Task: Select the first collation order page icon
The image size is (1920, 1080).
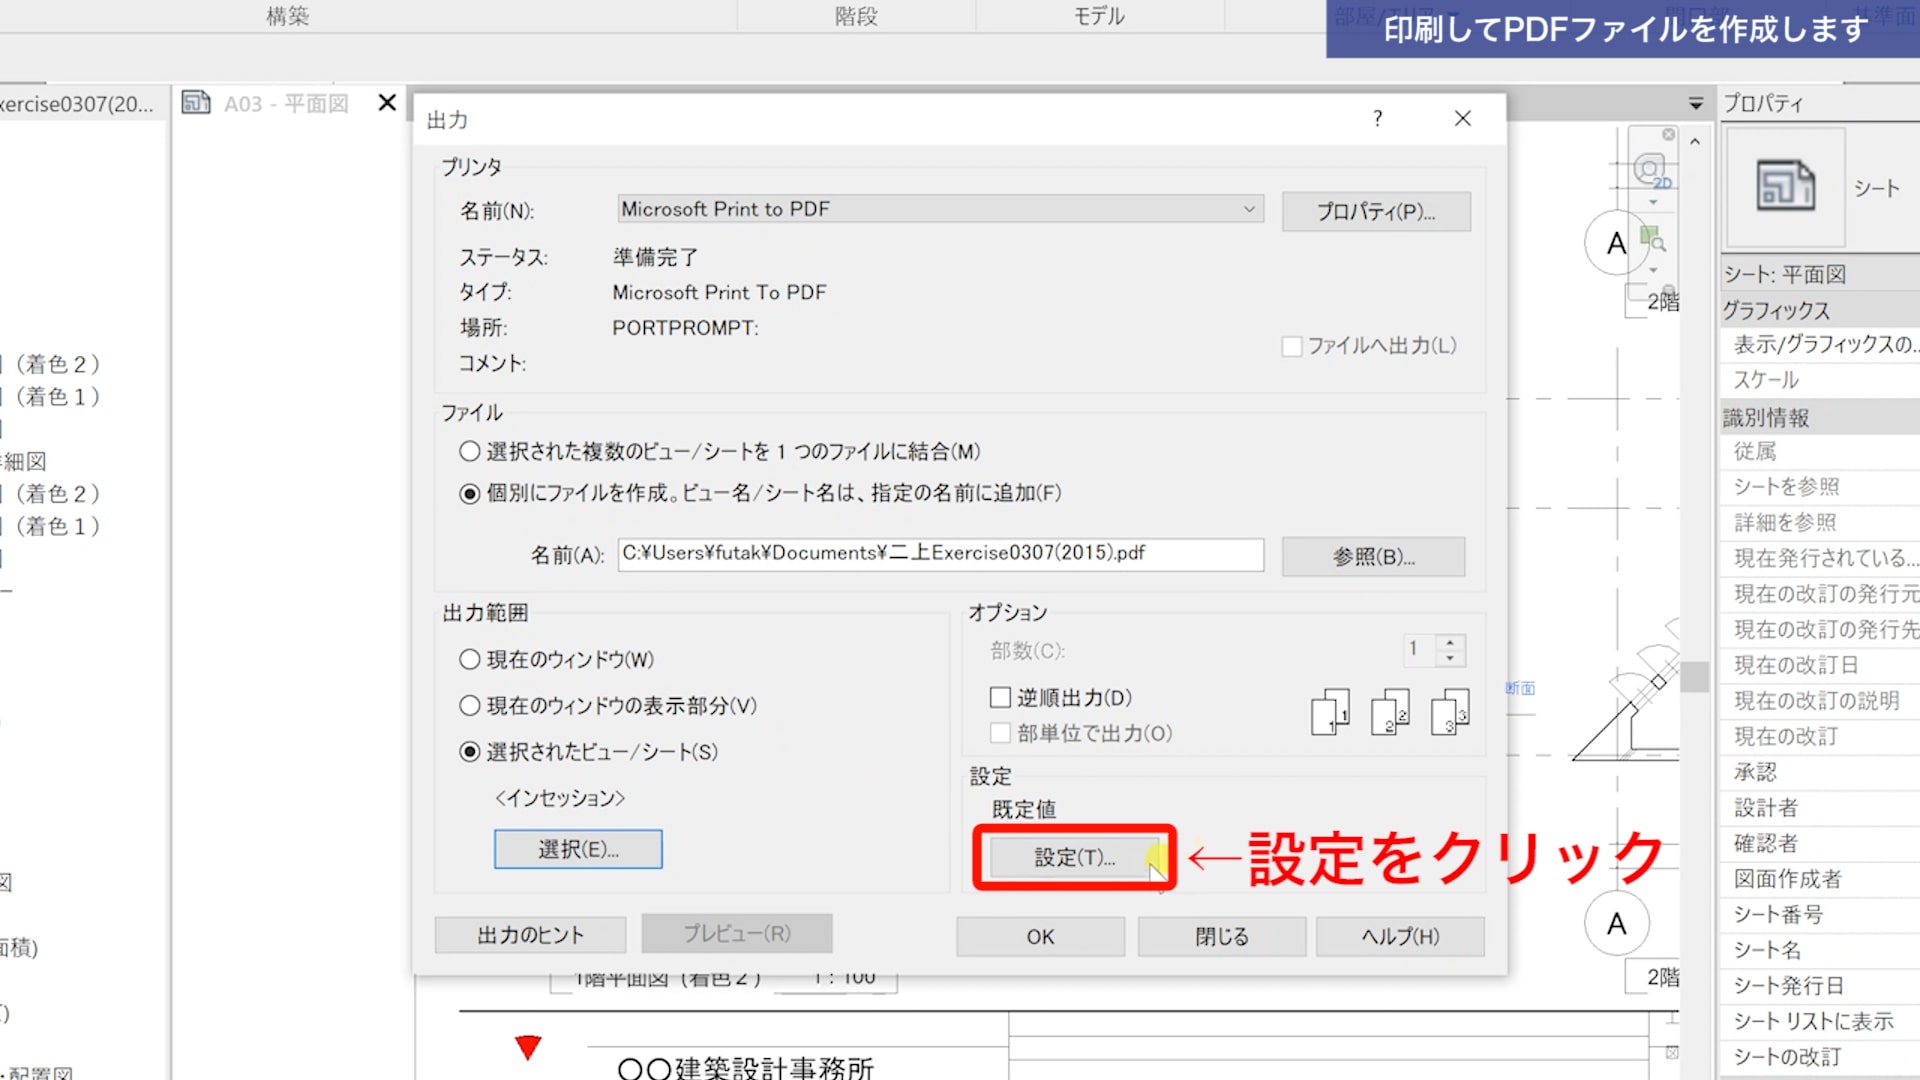Action: pyautogui.click(x=1330, y=713)
